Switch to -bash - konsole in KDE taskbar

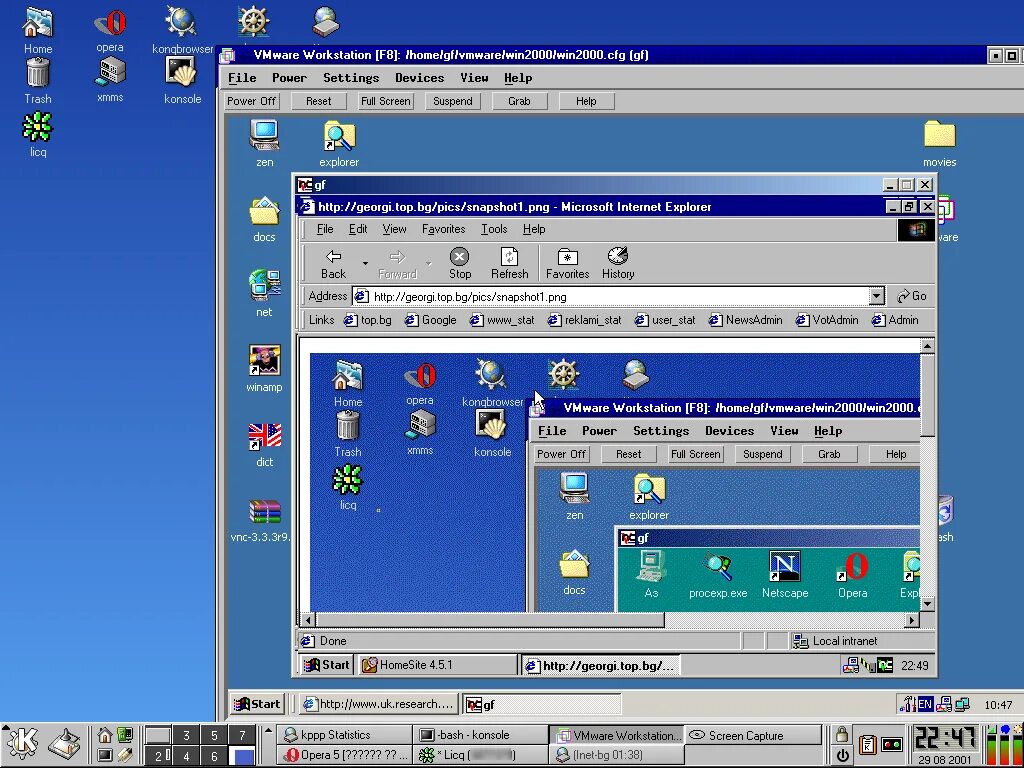[x=479, y=735]
